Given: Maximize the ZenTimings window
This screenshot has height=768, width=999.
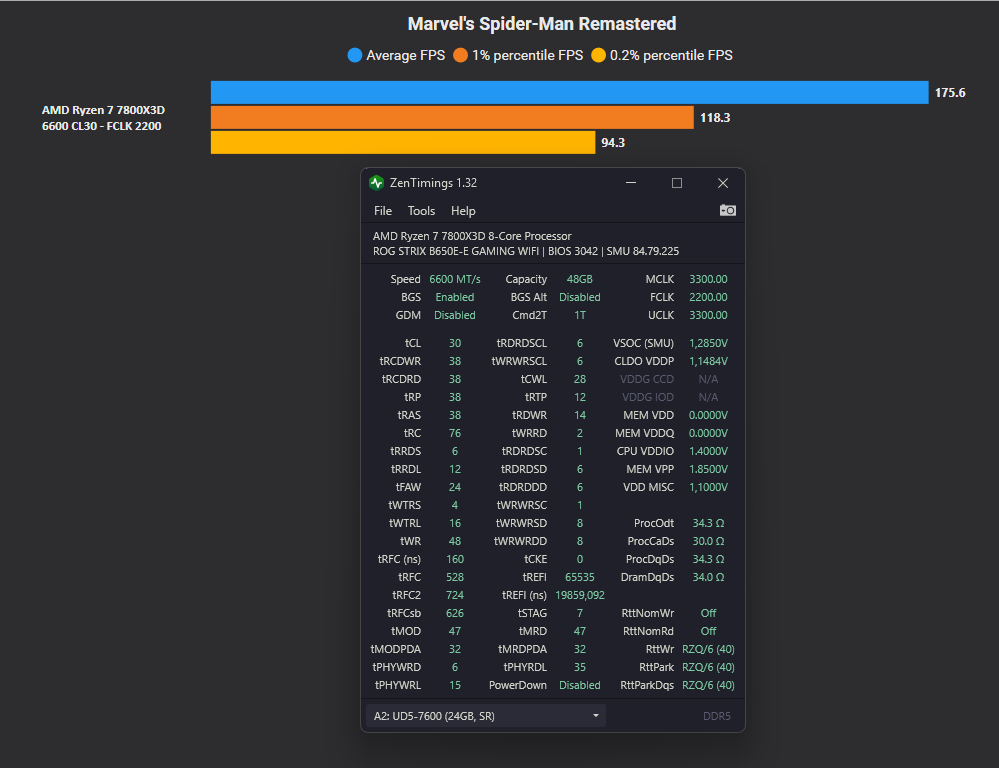Looking at the screenshot, I should point(677,183).
